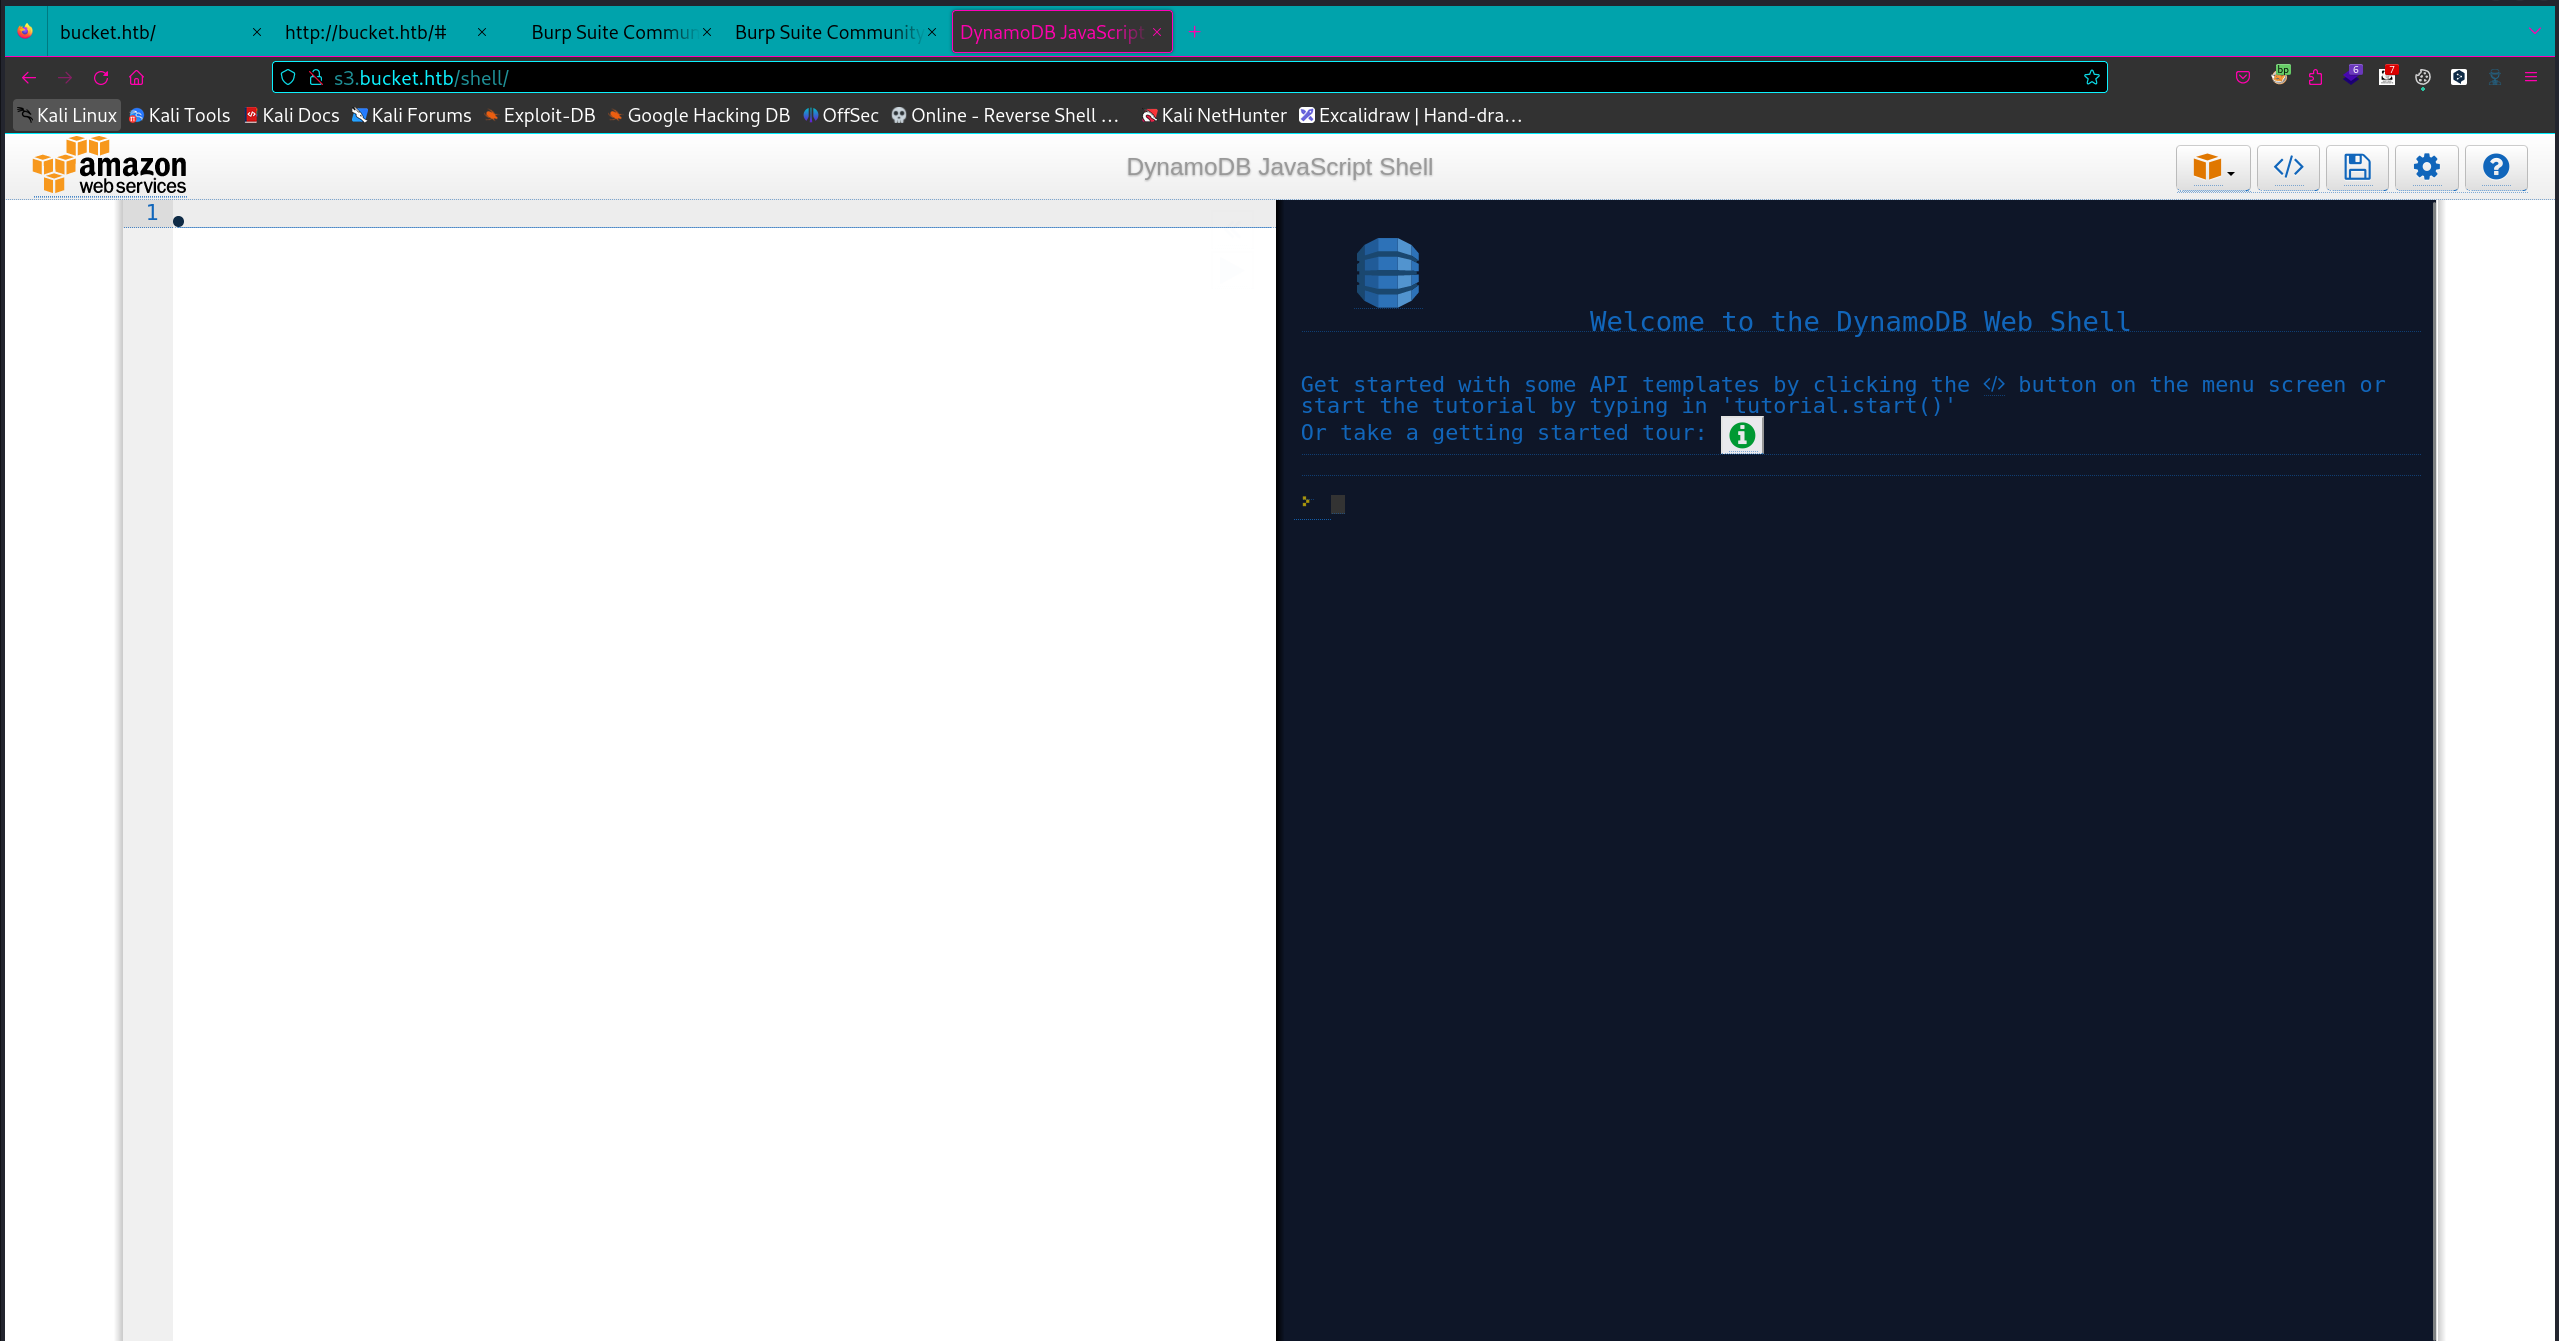
Task: Click the getting started tour info icon
Action: (x=1742, y=433)
